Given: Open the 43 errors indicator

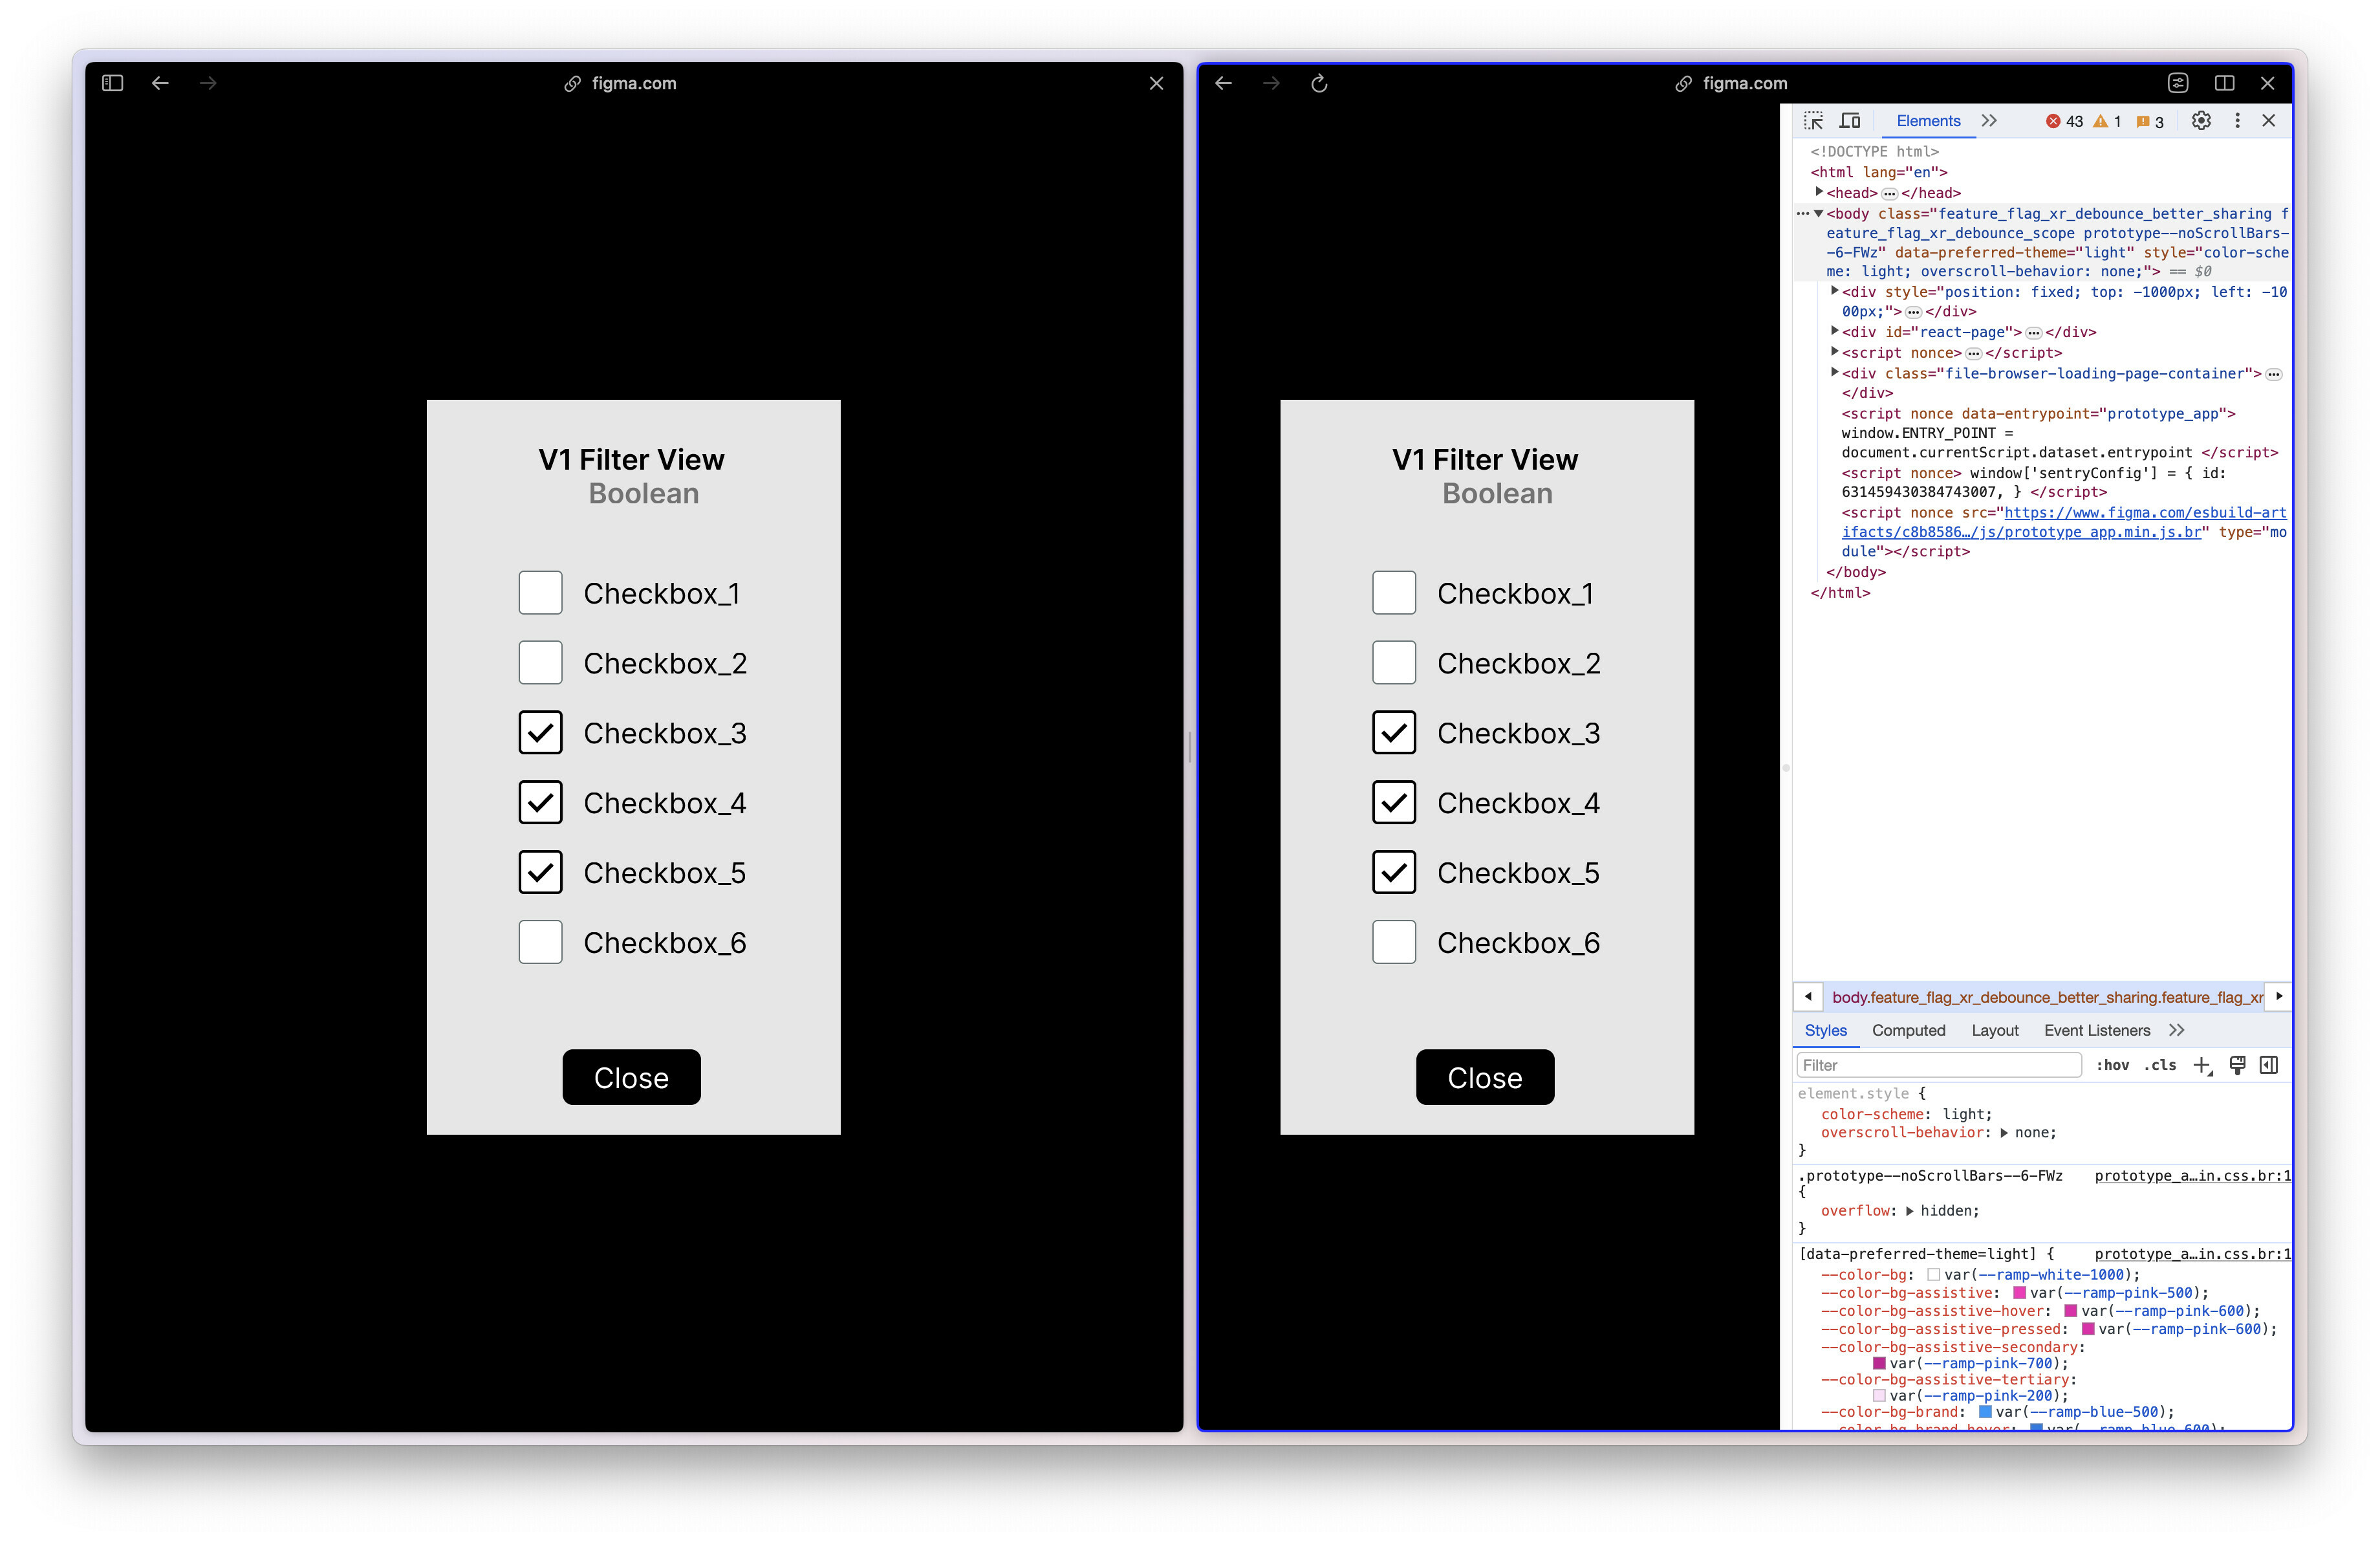Looking at the screenshot, I should [2064, 122].
